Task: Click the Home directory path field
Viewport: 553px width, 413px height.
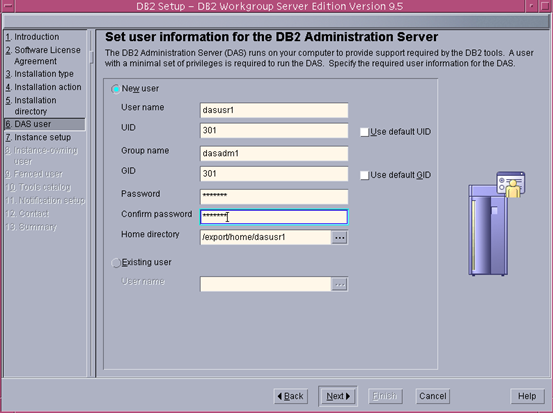Action: pos(266,237)
